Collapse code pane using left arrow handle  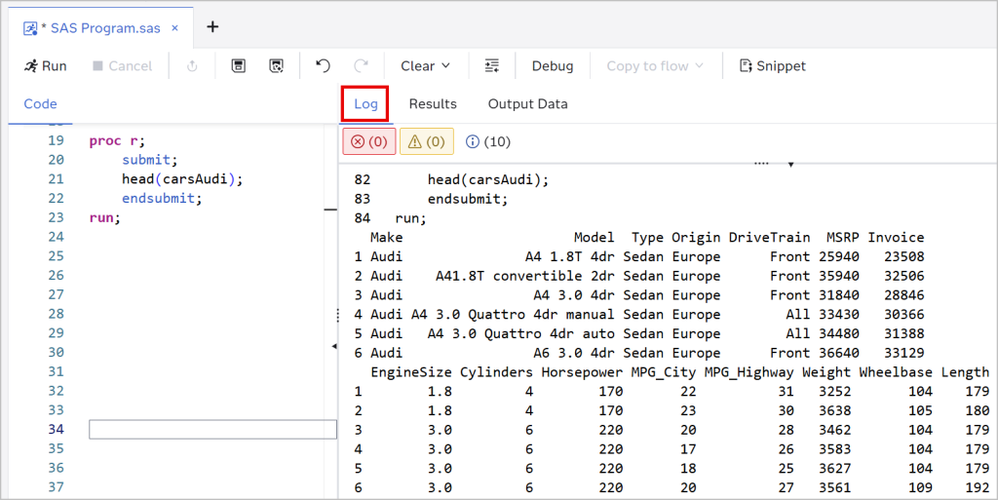point(334,346)
